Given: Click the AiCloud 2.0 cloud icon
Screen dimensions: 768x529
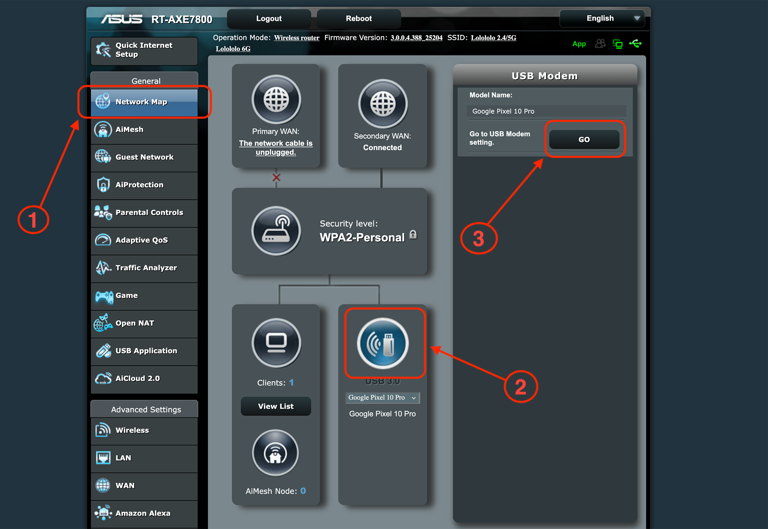Looking at the screenshot, I should click(103, 378).
